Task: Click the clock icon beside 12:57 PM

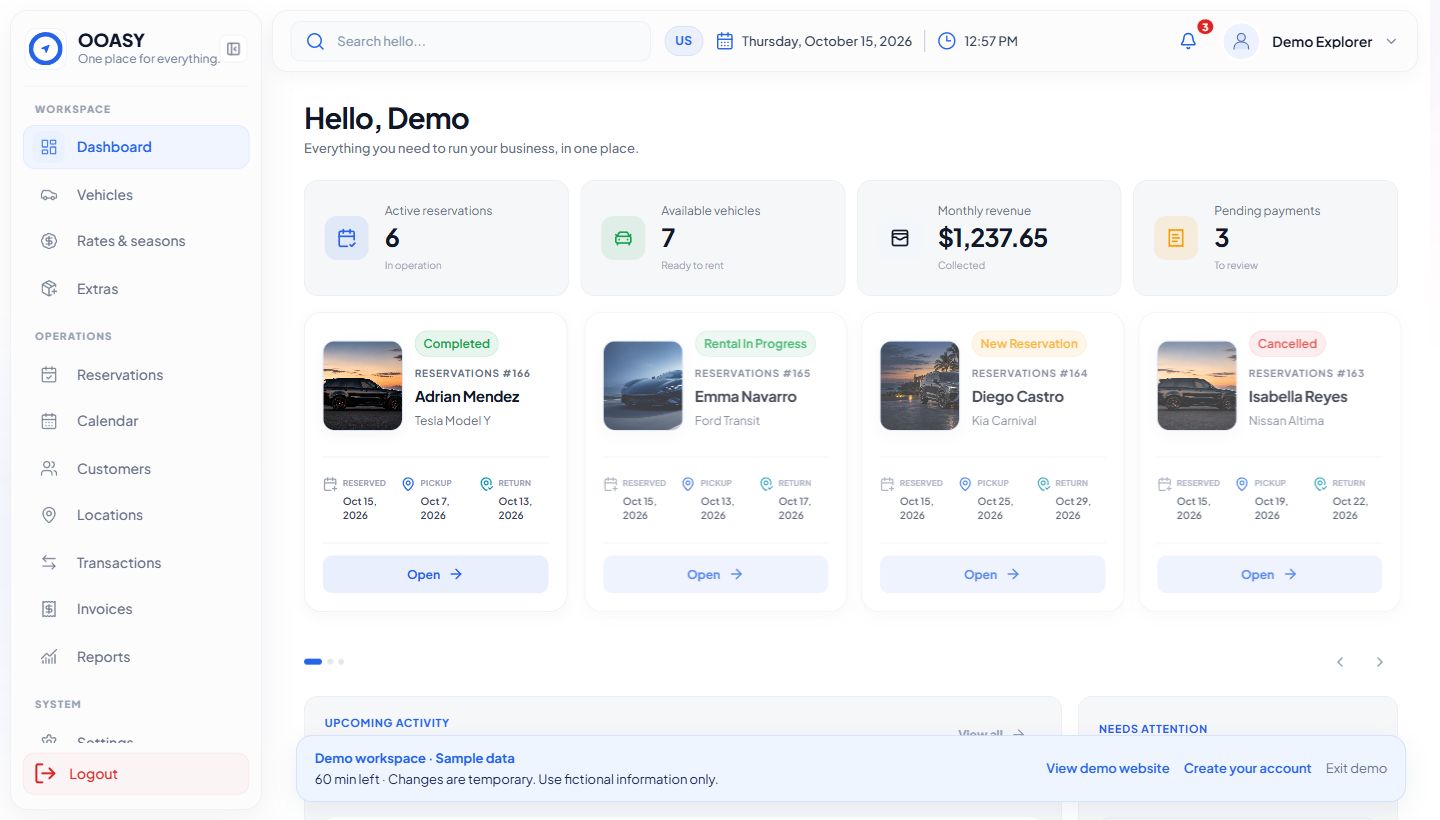Action: tap(946, 41)
